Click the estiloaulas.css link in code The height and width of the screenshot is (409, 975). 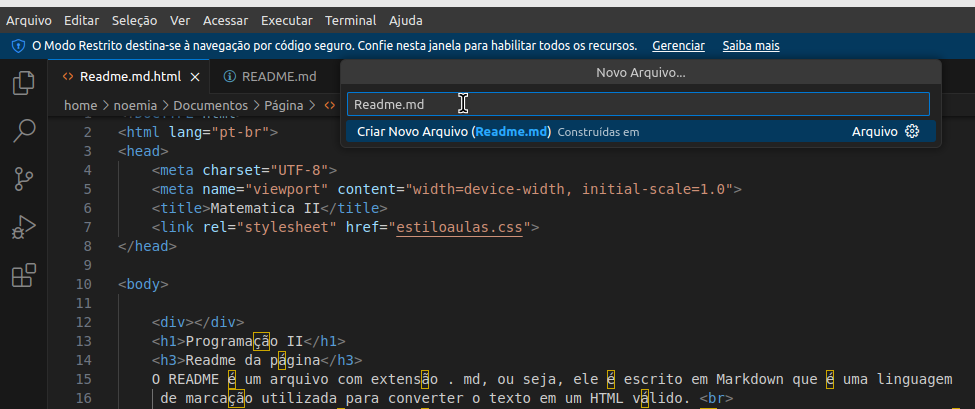(460, 227)
